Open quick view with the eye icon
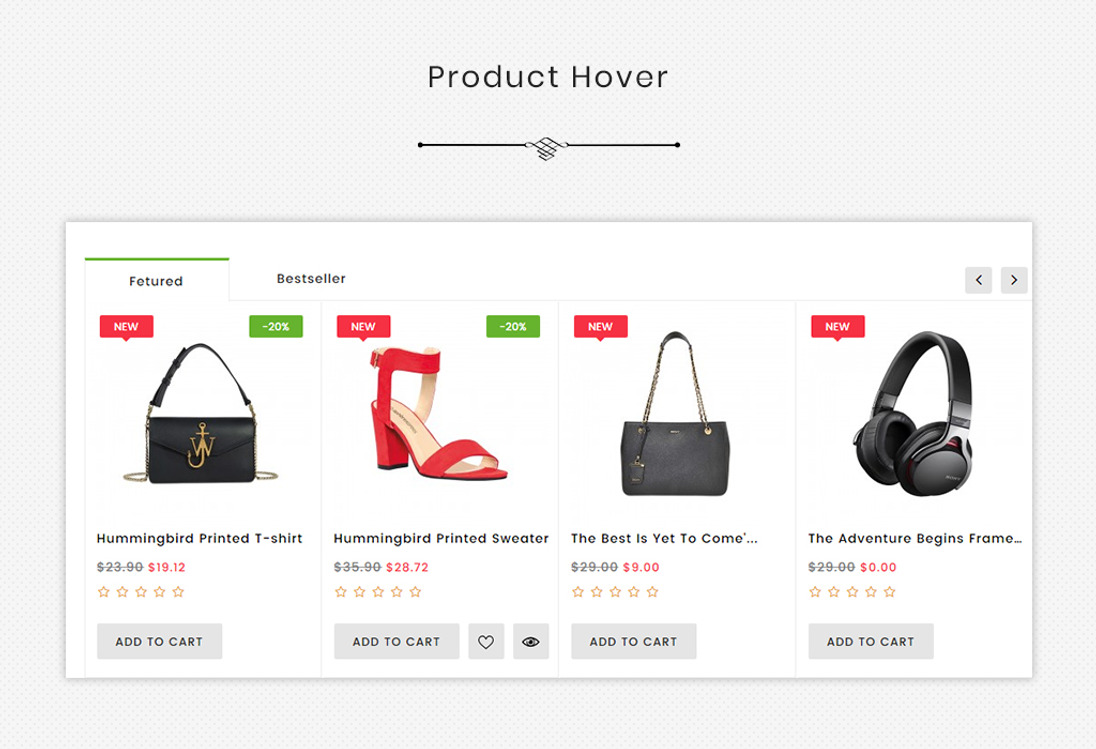The height and width of the screenshot is (749, 1096). 531,641
